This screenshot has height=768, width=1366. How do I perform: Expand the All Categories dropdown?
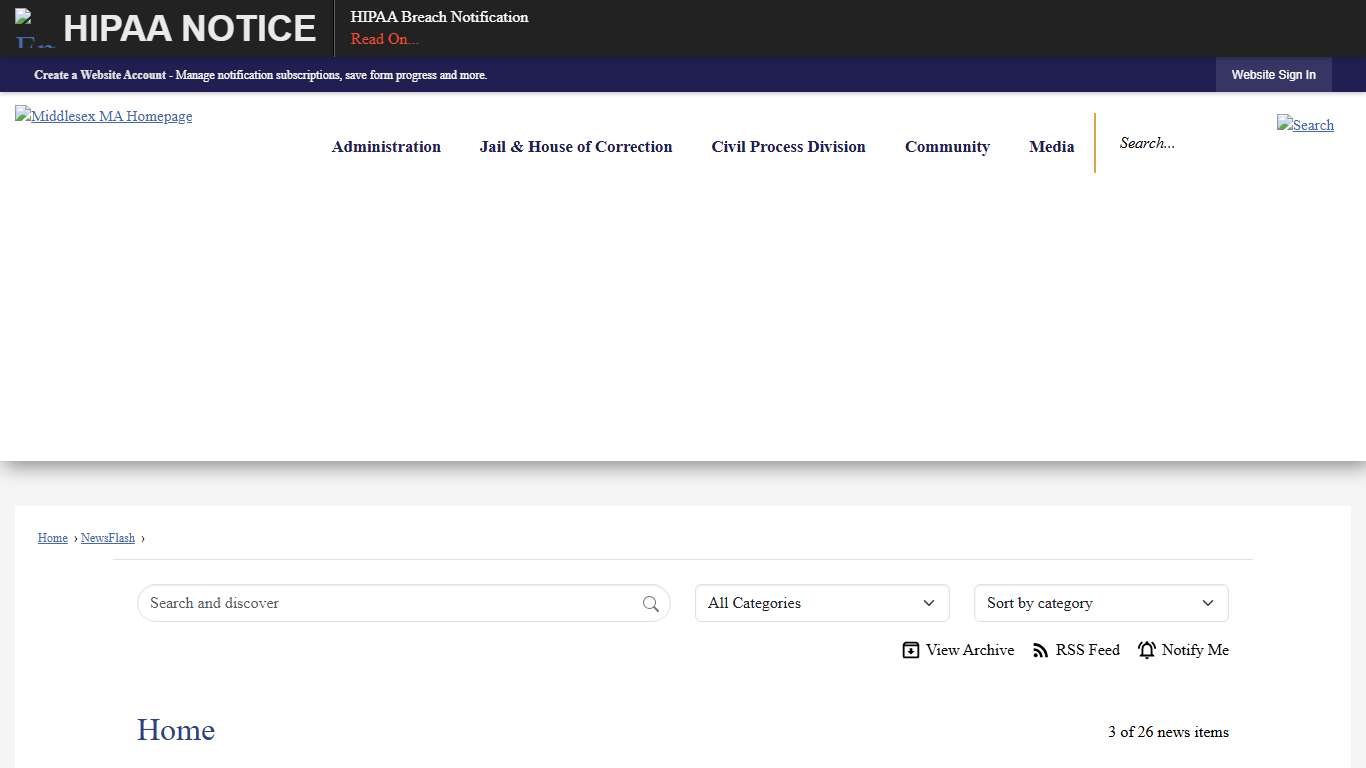pos(822,603)
